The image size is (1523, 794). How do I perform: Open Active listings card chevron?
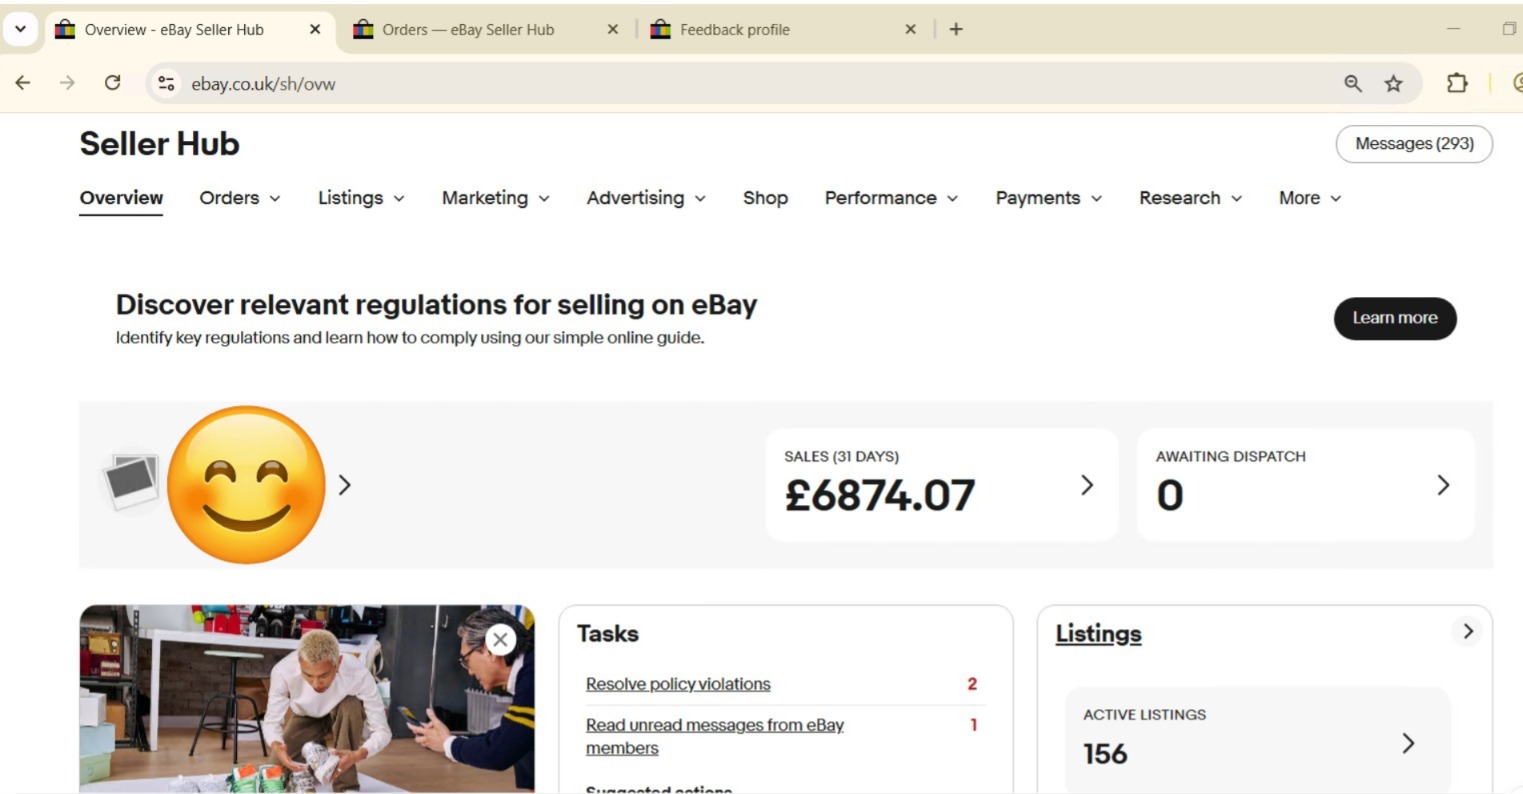point(1408,743)
